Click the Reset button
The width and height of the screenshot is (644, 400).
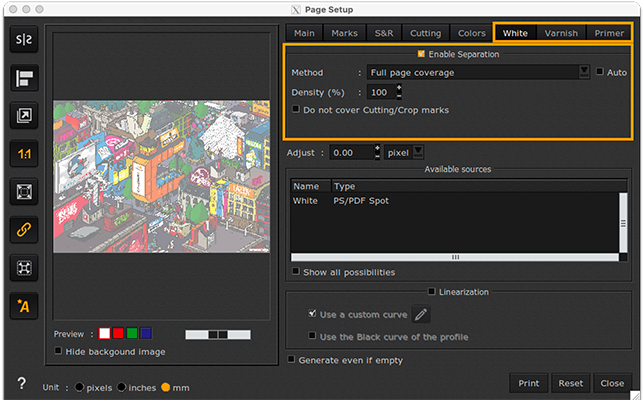[570, 383]
